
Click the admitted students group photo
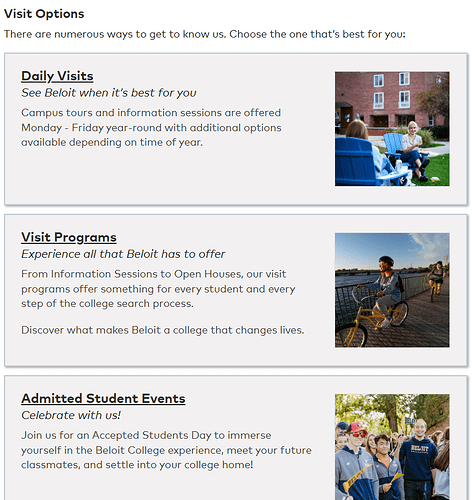click(392, 447)
